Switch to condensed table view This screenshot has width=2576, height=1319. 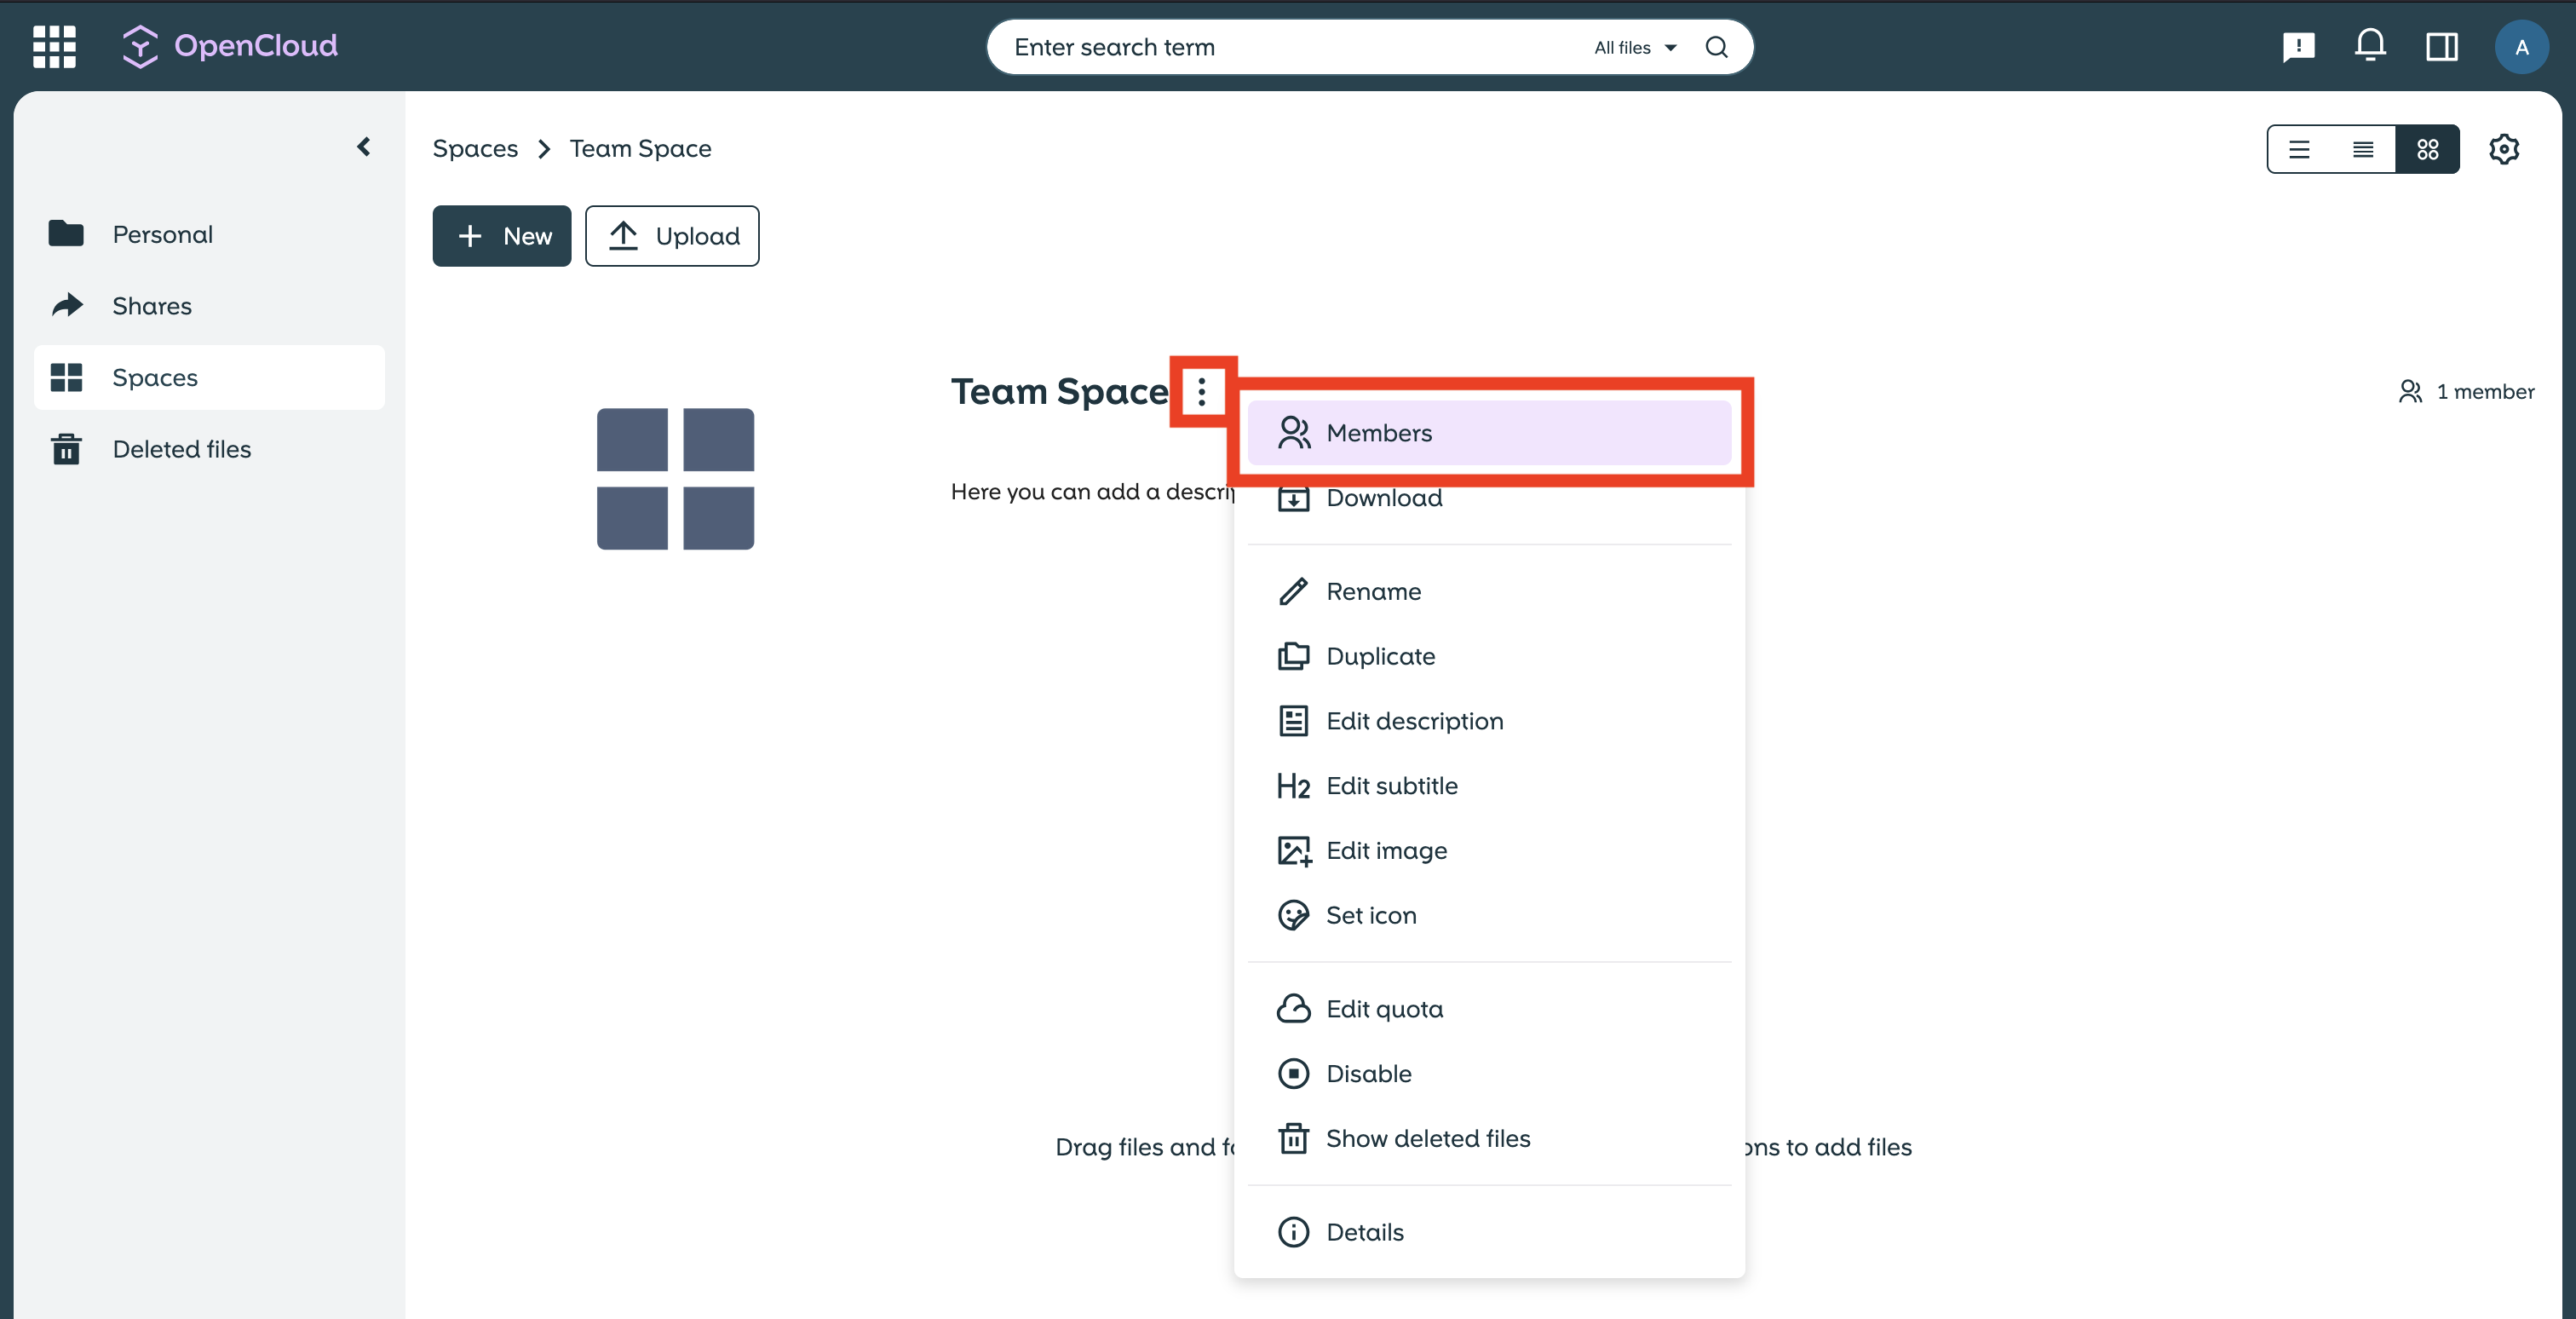[x=2362, y=149]
